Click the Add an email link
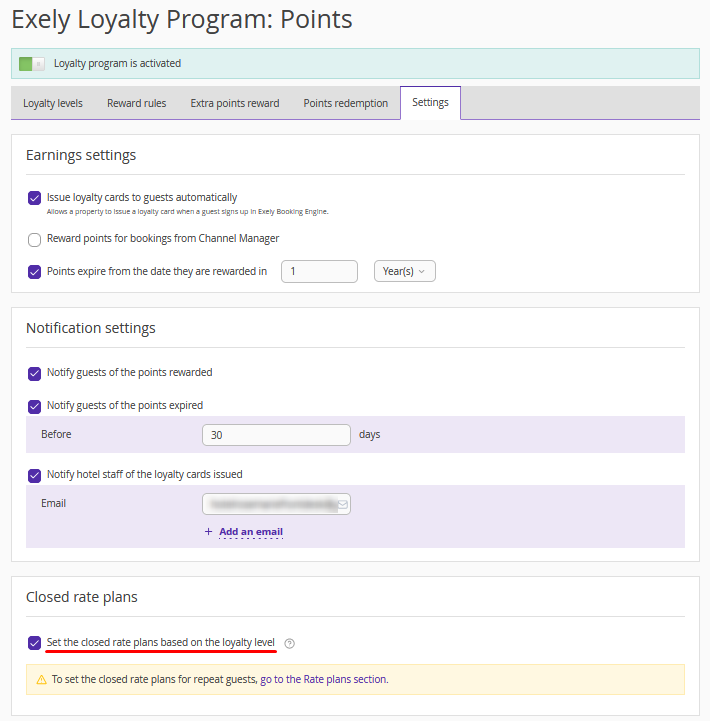The width and height of the screenshot is (710, 721). coord(251,532)
